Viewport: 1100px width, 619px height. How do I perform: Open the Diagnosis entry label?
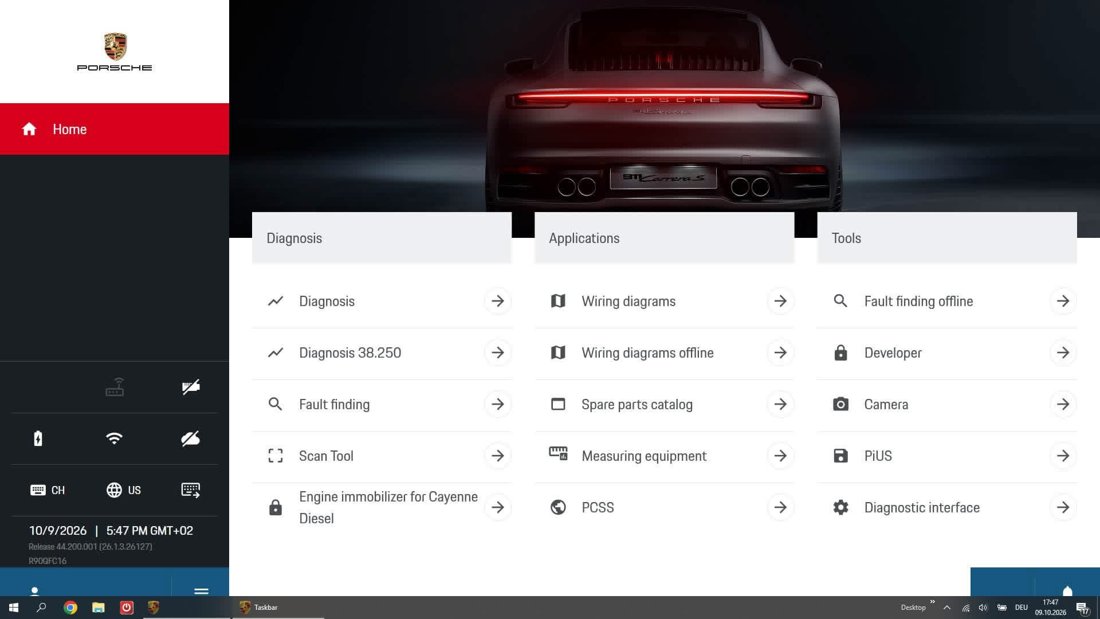[x=327, y=301]
